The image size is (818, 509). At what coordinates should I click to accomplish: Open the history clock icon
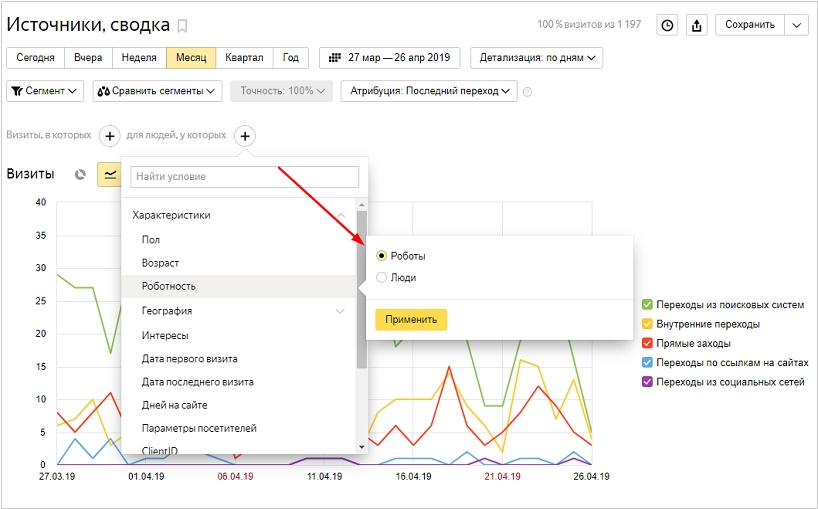pos(667,25)
